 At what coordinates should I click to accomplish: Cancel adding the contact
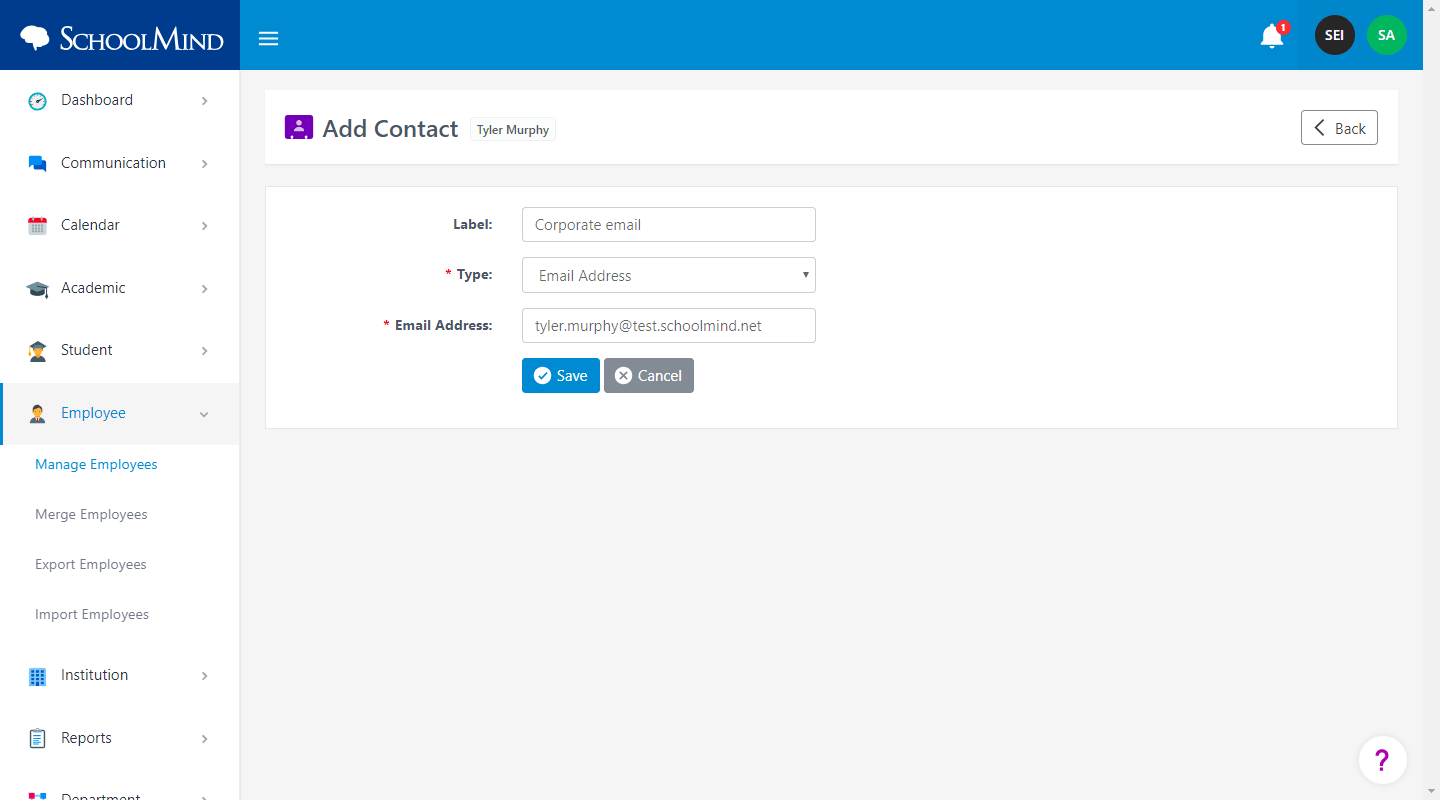[649, 375]
